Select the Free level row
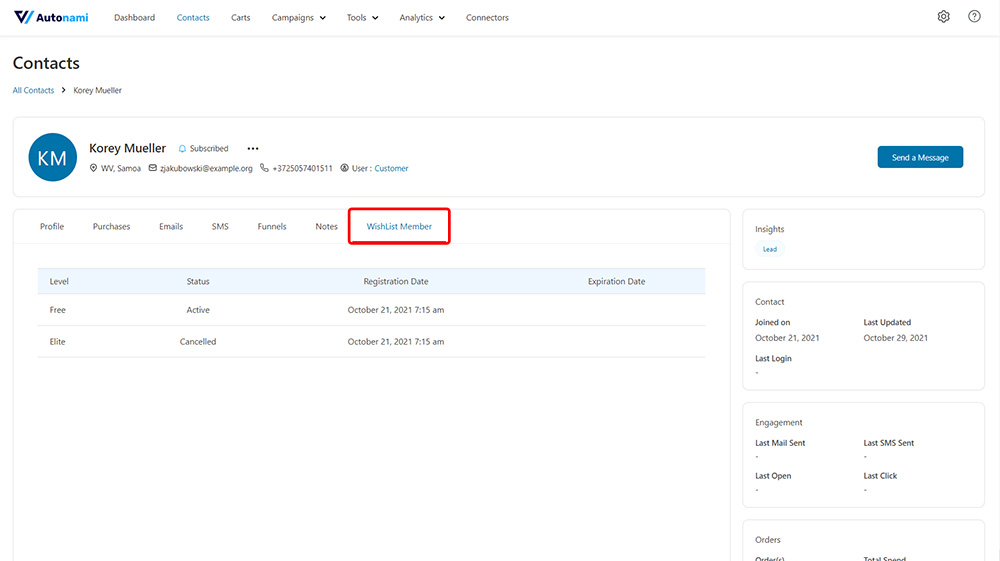 371,310
